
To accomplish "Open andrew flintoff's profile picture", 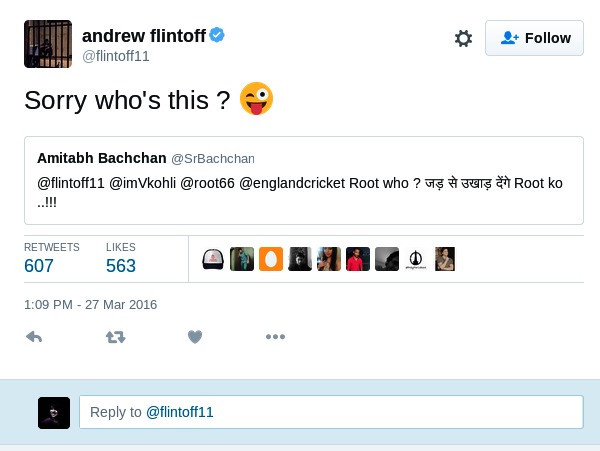I will [x=48, y=43].
